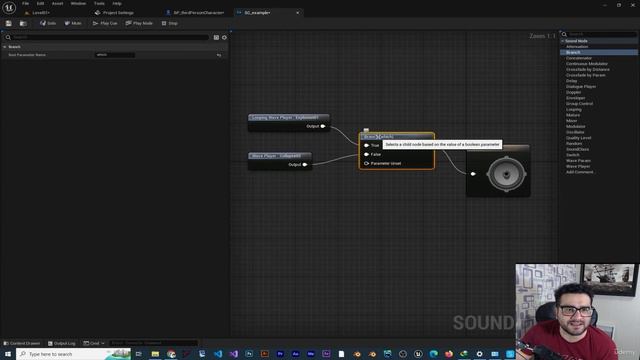Select Quality Level in the palette
The width and height of the screenshot is (640, 360).
[x=578, y=138]
